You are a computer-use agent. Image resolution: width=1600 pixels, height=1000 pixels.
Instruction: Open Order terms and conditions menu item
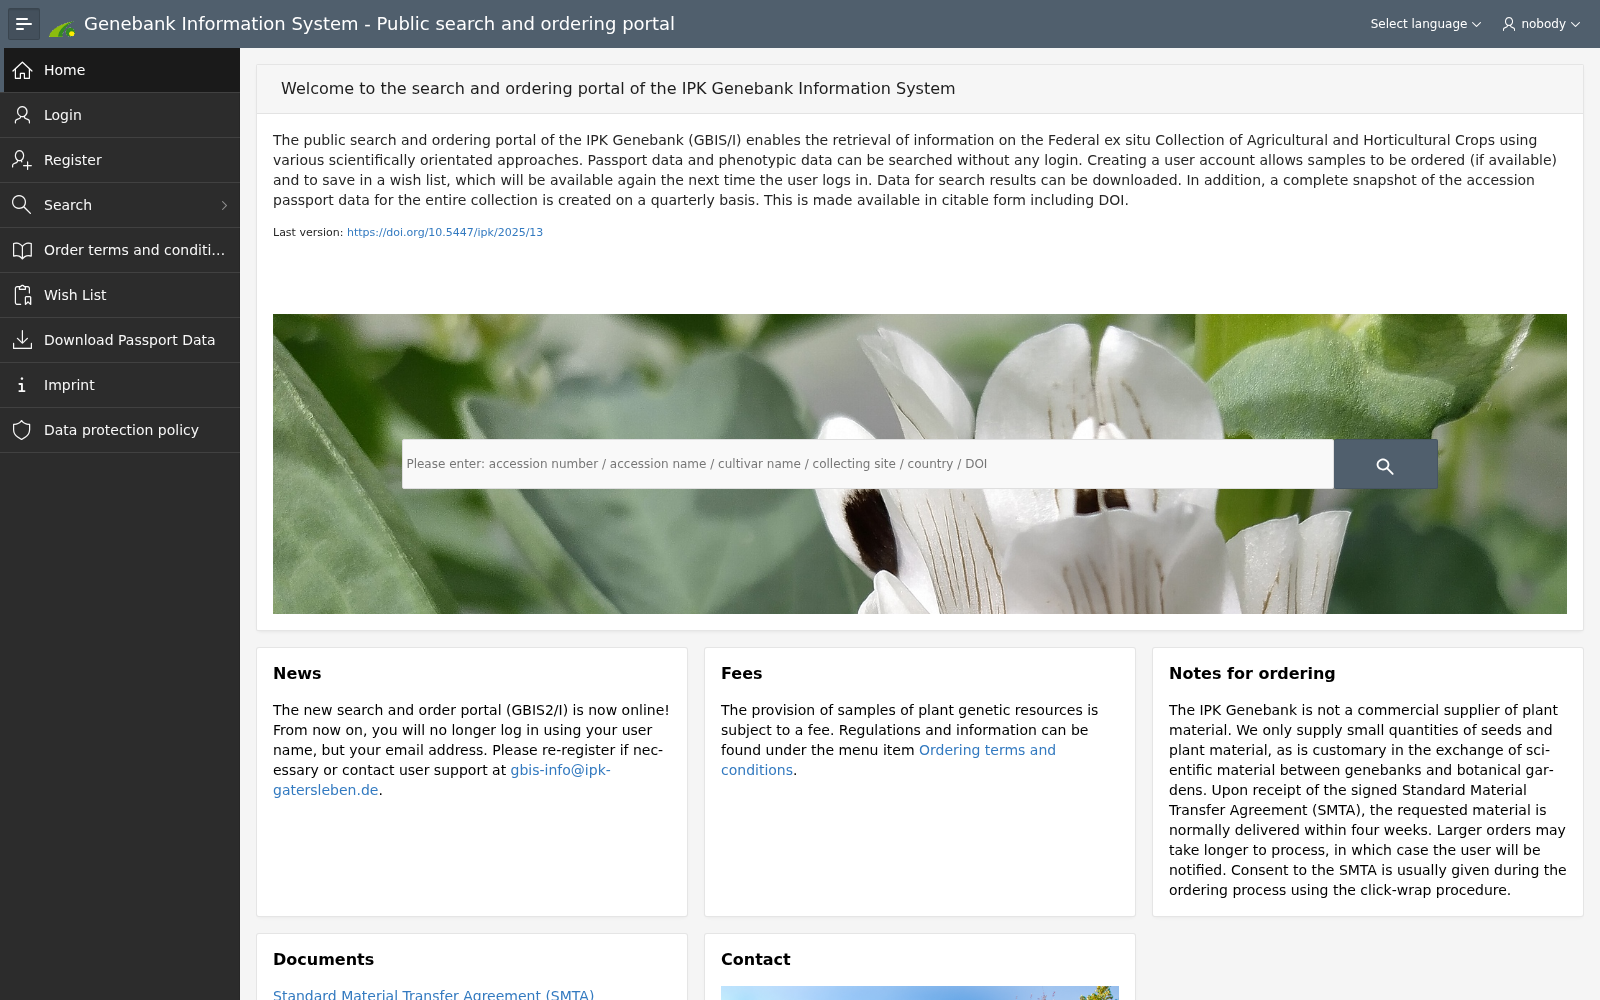click(120, 250)
